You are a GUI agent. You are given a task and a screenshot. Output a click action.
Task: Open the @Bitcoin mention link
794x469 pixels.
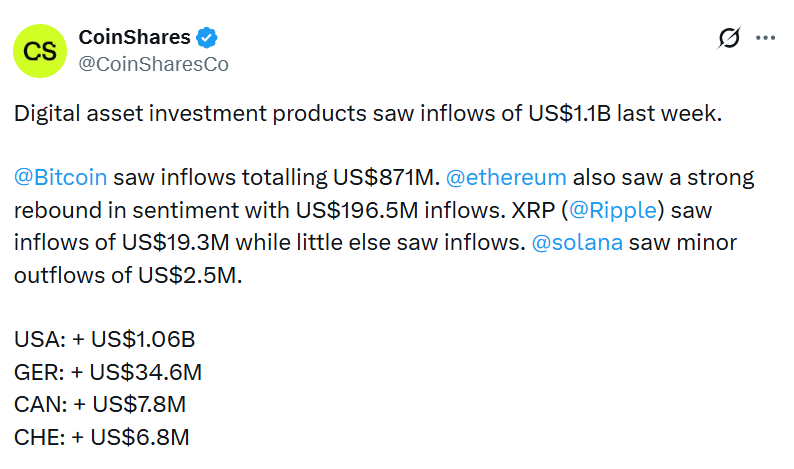60,178
